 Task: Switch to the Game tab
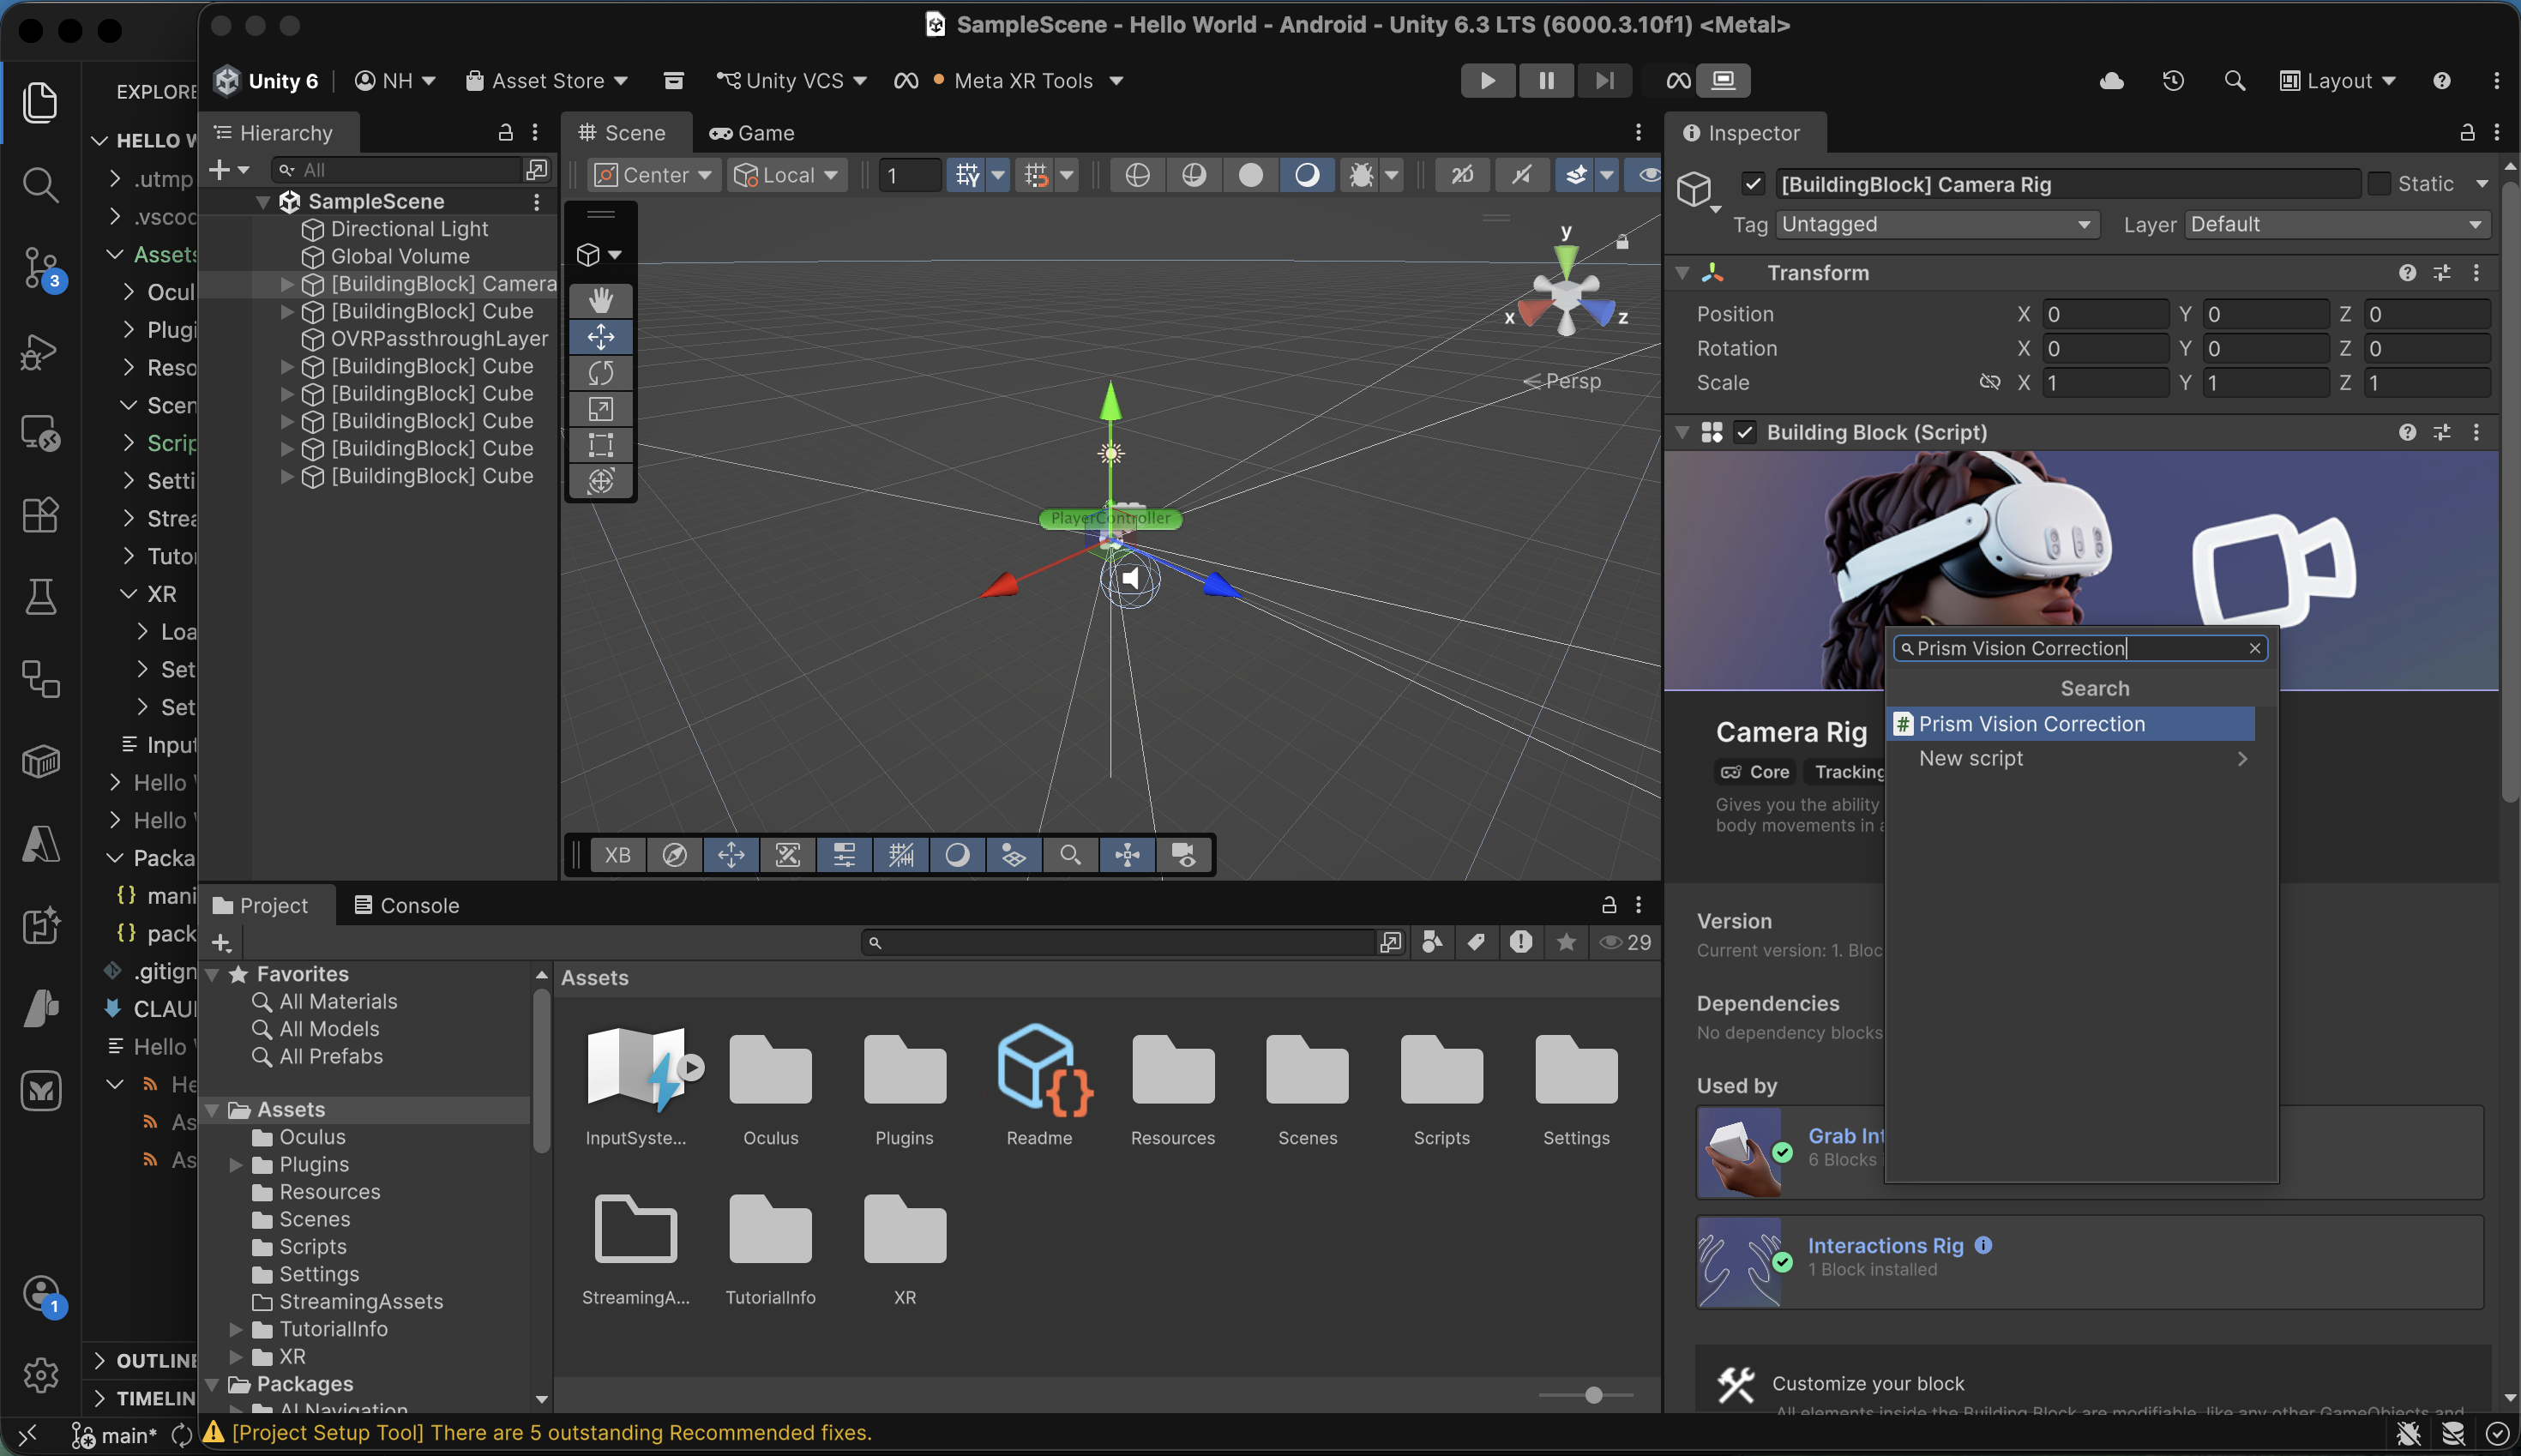[x=751, y=132]
